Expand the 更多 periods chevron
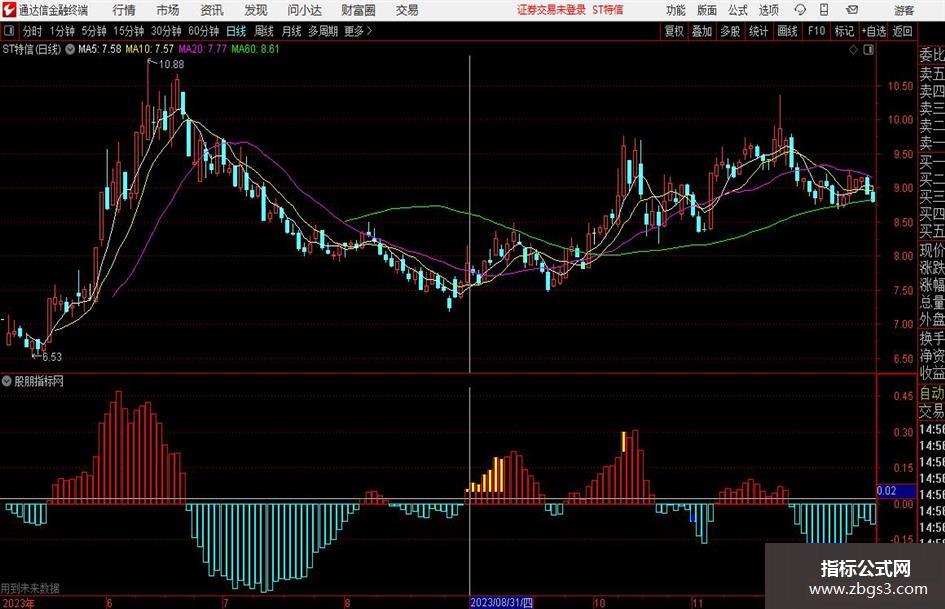 tap(359, 31)
